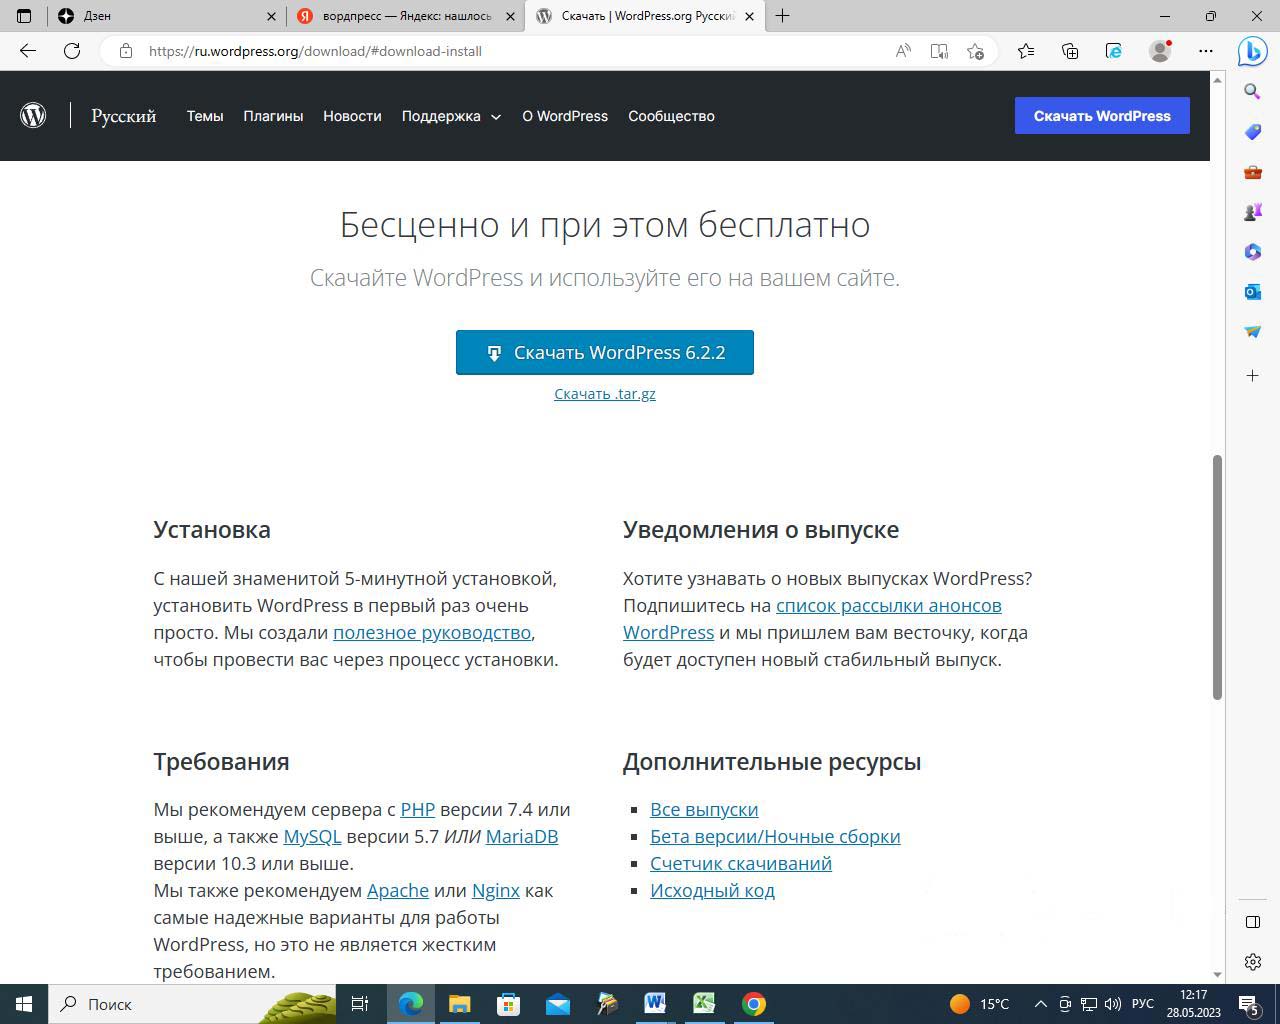Open Outlook icon in Edge sidebar
The height and width of the screenshot is (1024, 1280).
(1252, 292)
